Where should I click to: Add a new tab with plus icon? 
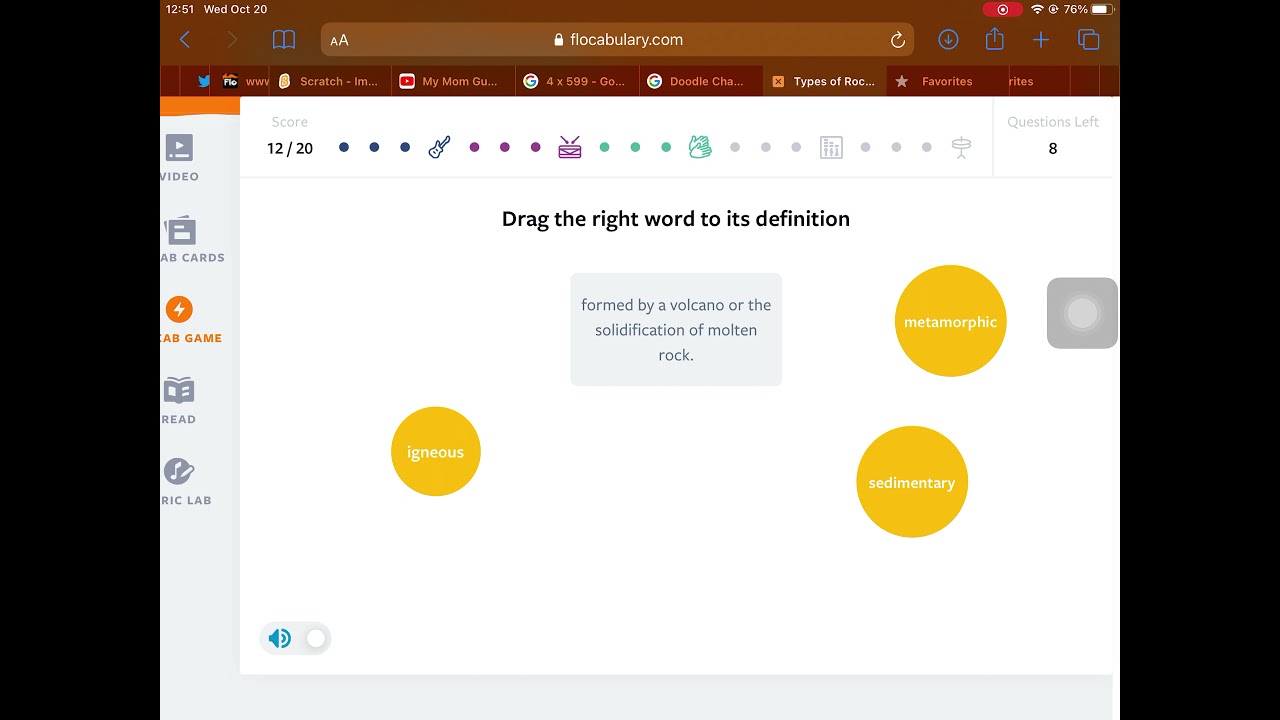(x=1041, y=40)
